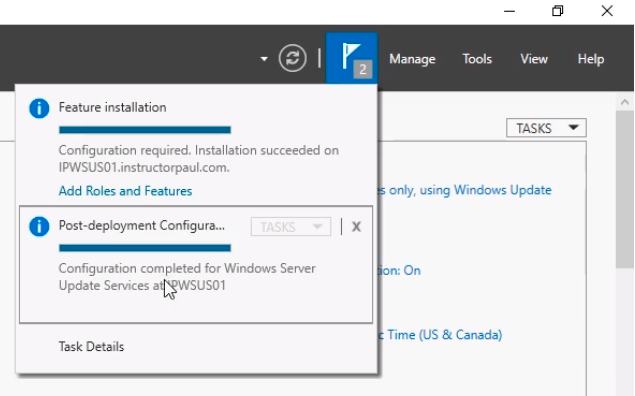635x396 pixels.
Task: Open the Tools menu
Action: [x=477, y=59]
